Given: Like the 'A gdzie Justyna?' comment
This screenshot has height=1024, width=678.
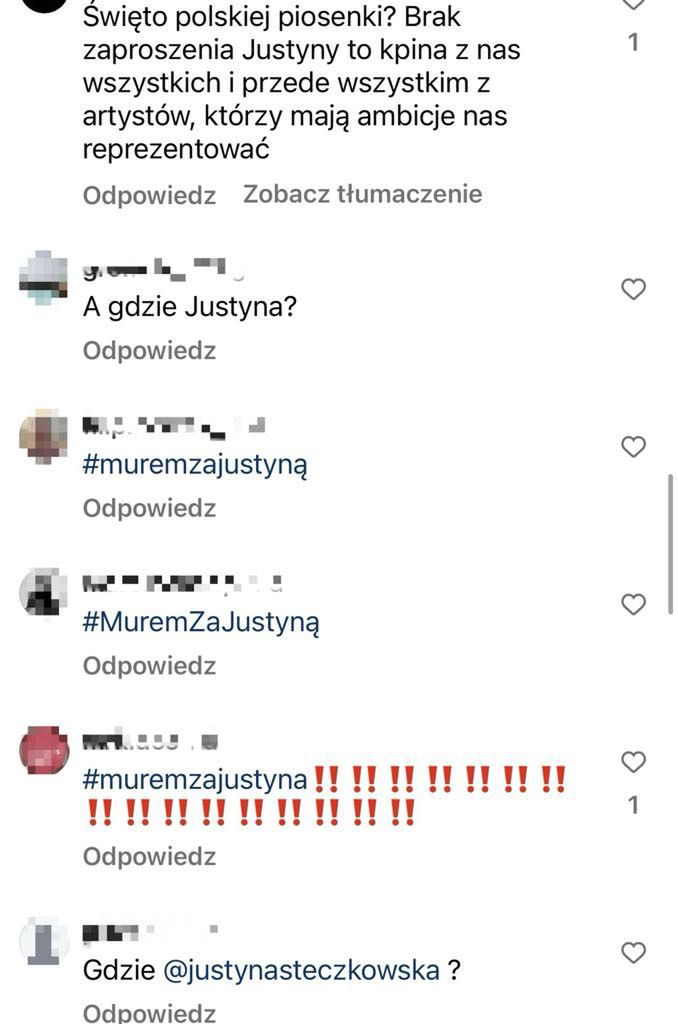Looking at the screenshot, I should (633, 289).
